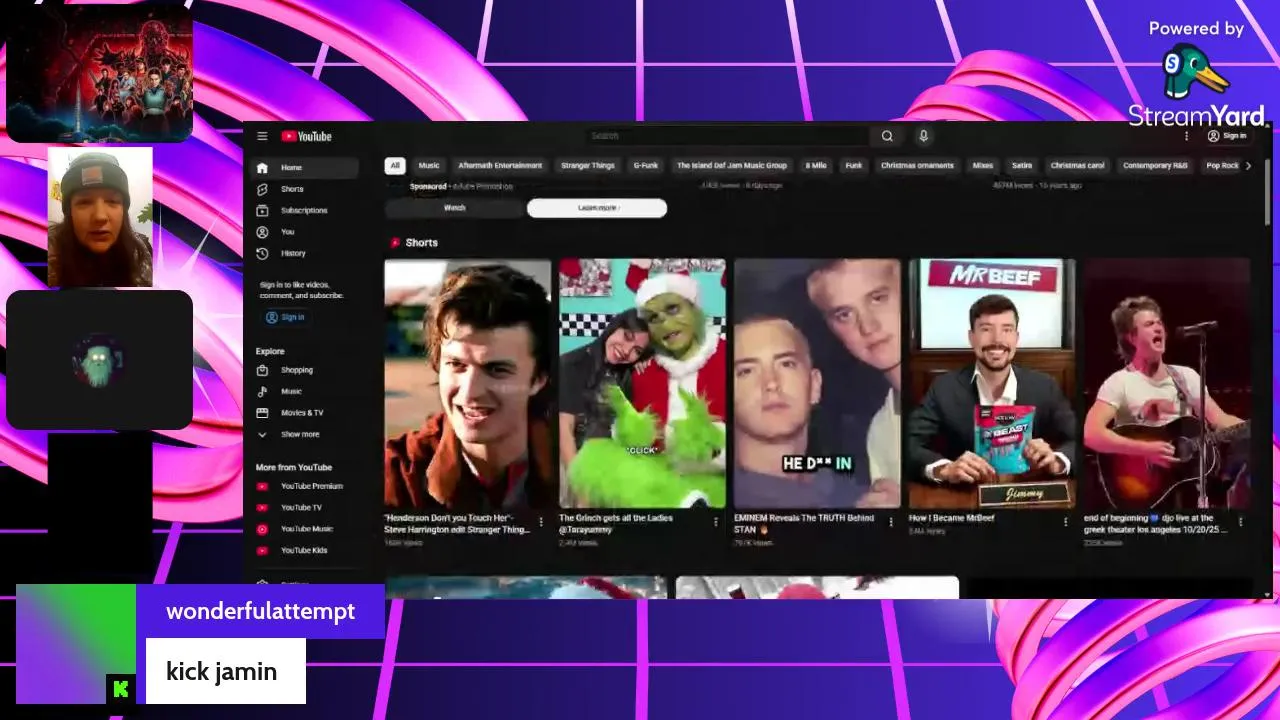Screen dimensions: 1280x720
Task: Click the woman's webcam feed
Action: click(100, 217)
